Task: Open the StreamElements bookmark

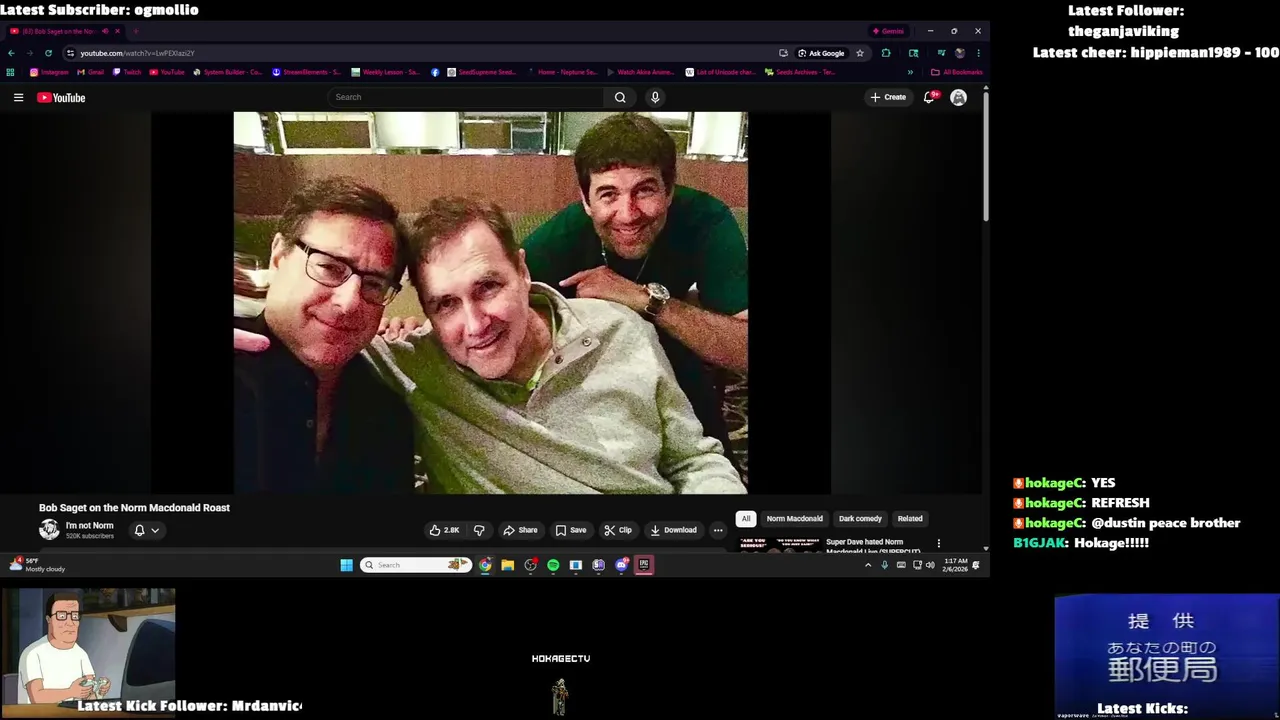Action: click(x=307, y=72)
